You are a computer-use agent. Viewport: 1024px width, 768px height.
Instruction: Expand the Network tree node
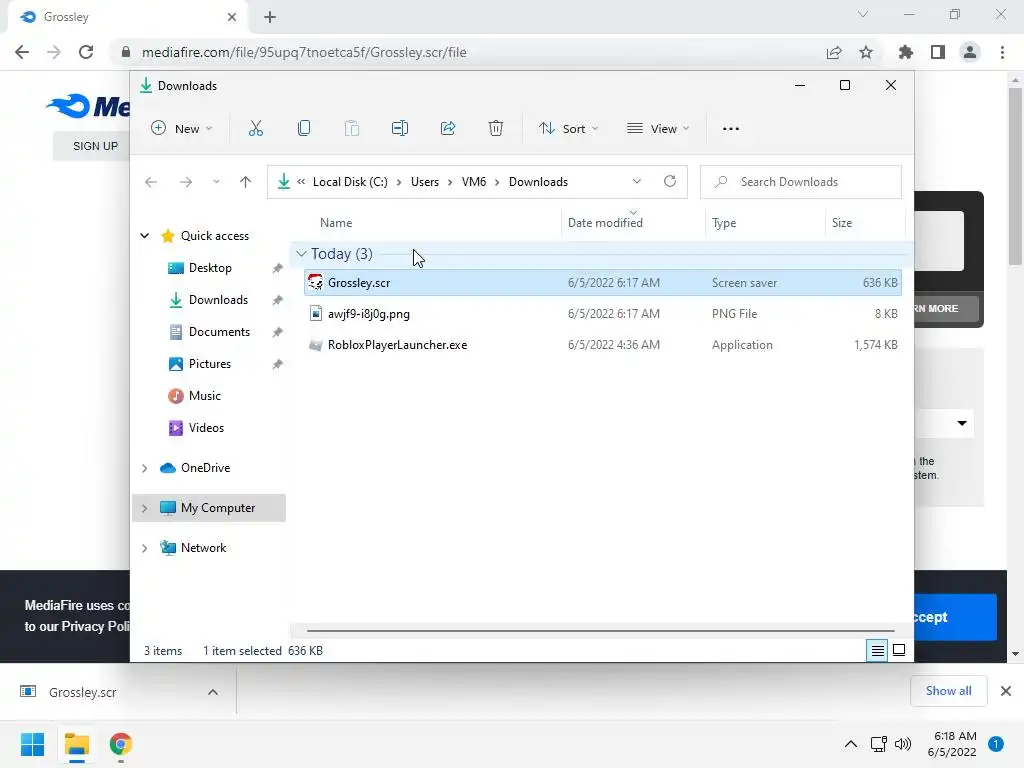tap(145, 548)
